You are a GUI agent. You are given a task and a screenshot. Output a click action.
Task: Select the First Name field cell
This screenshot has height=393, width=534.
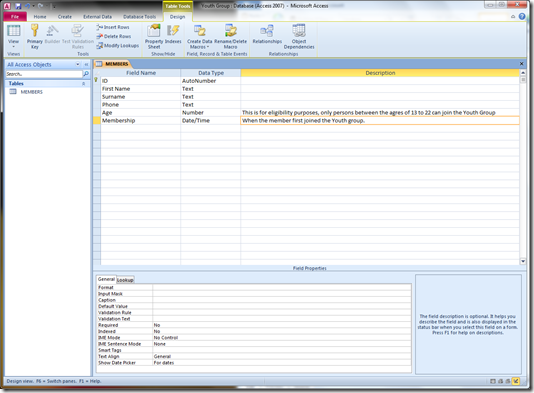pyautogui.click(x=141, y=89)
